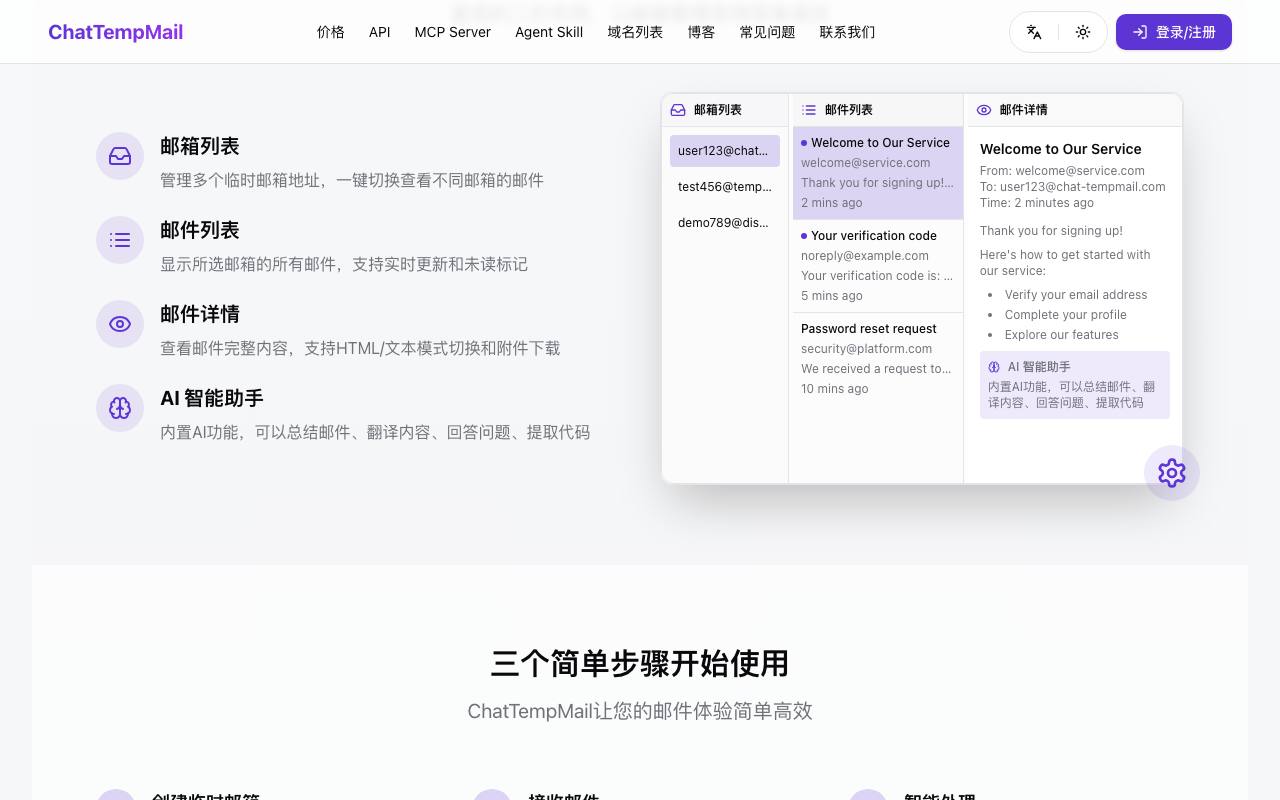Screen dimensions: 1280x800
Task: Click the To: user123@chat-tempmail.com line
Action: (1073, 187)
